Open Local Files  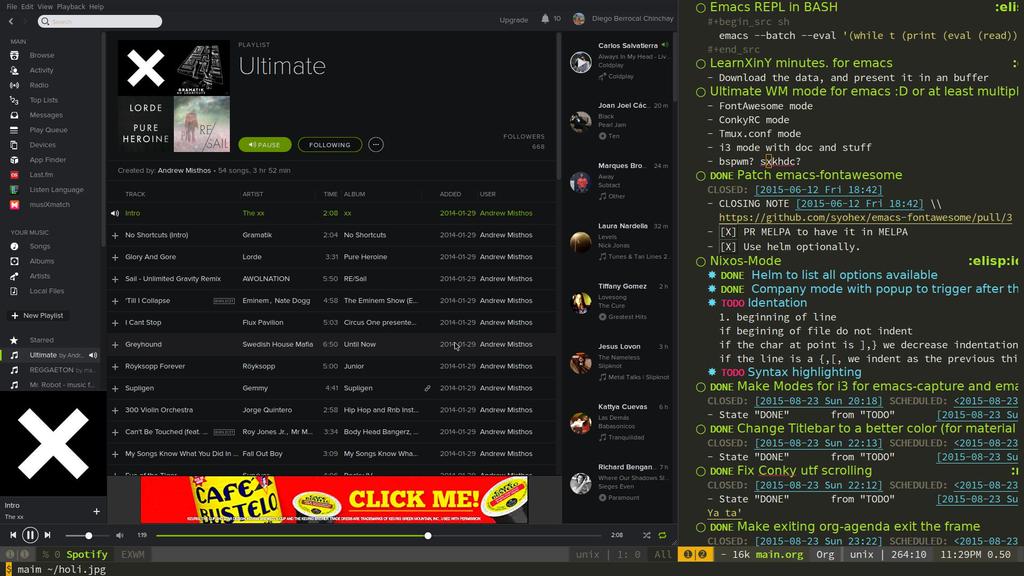point(46,291)
